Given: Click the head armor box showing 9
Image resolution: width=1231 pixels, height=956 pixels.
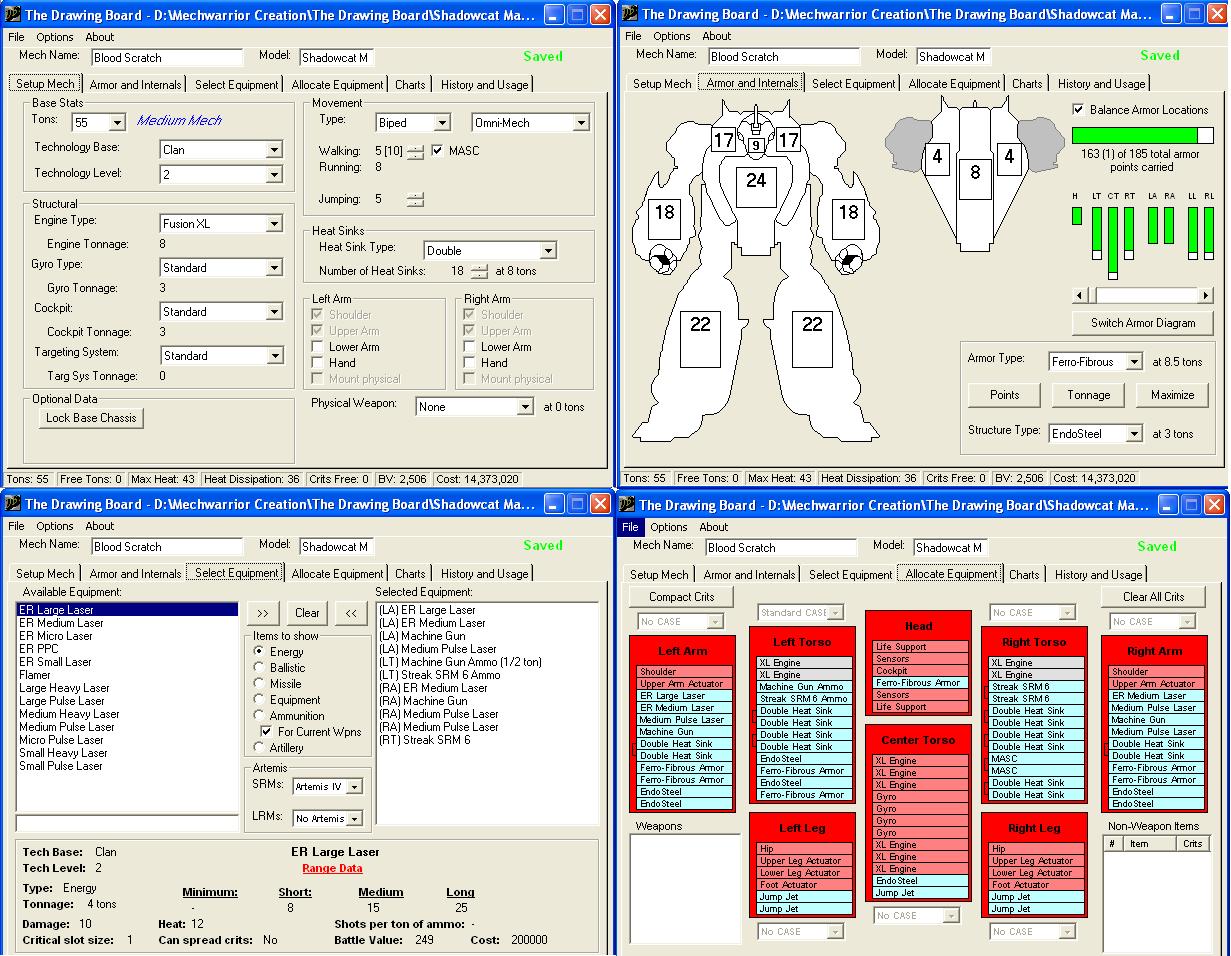Looking at the screenshot, I should pyautogui.click(x=756, y=146).
